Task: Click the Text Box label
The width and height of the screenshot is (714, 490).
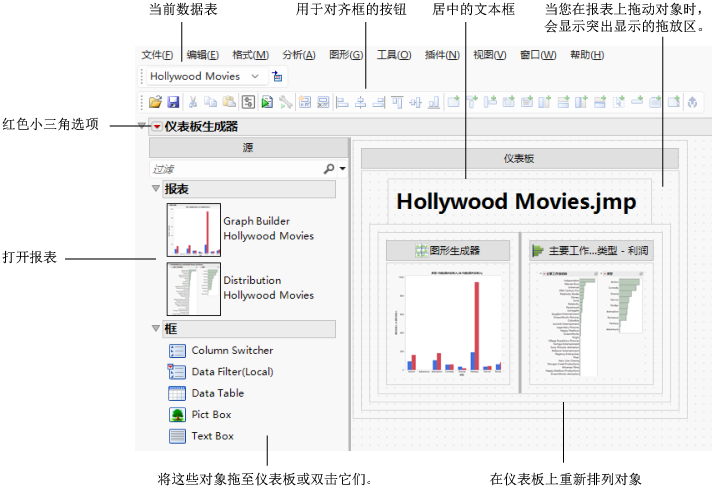Action: pos(213,436)
